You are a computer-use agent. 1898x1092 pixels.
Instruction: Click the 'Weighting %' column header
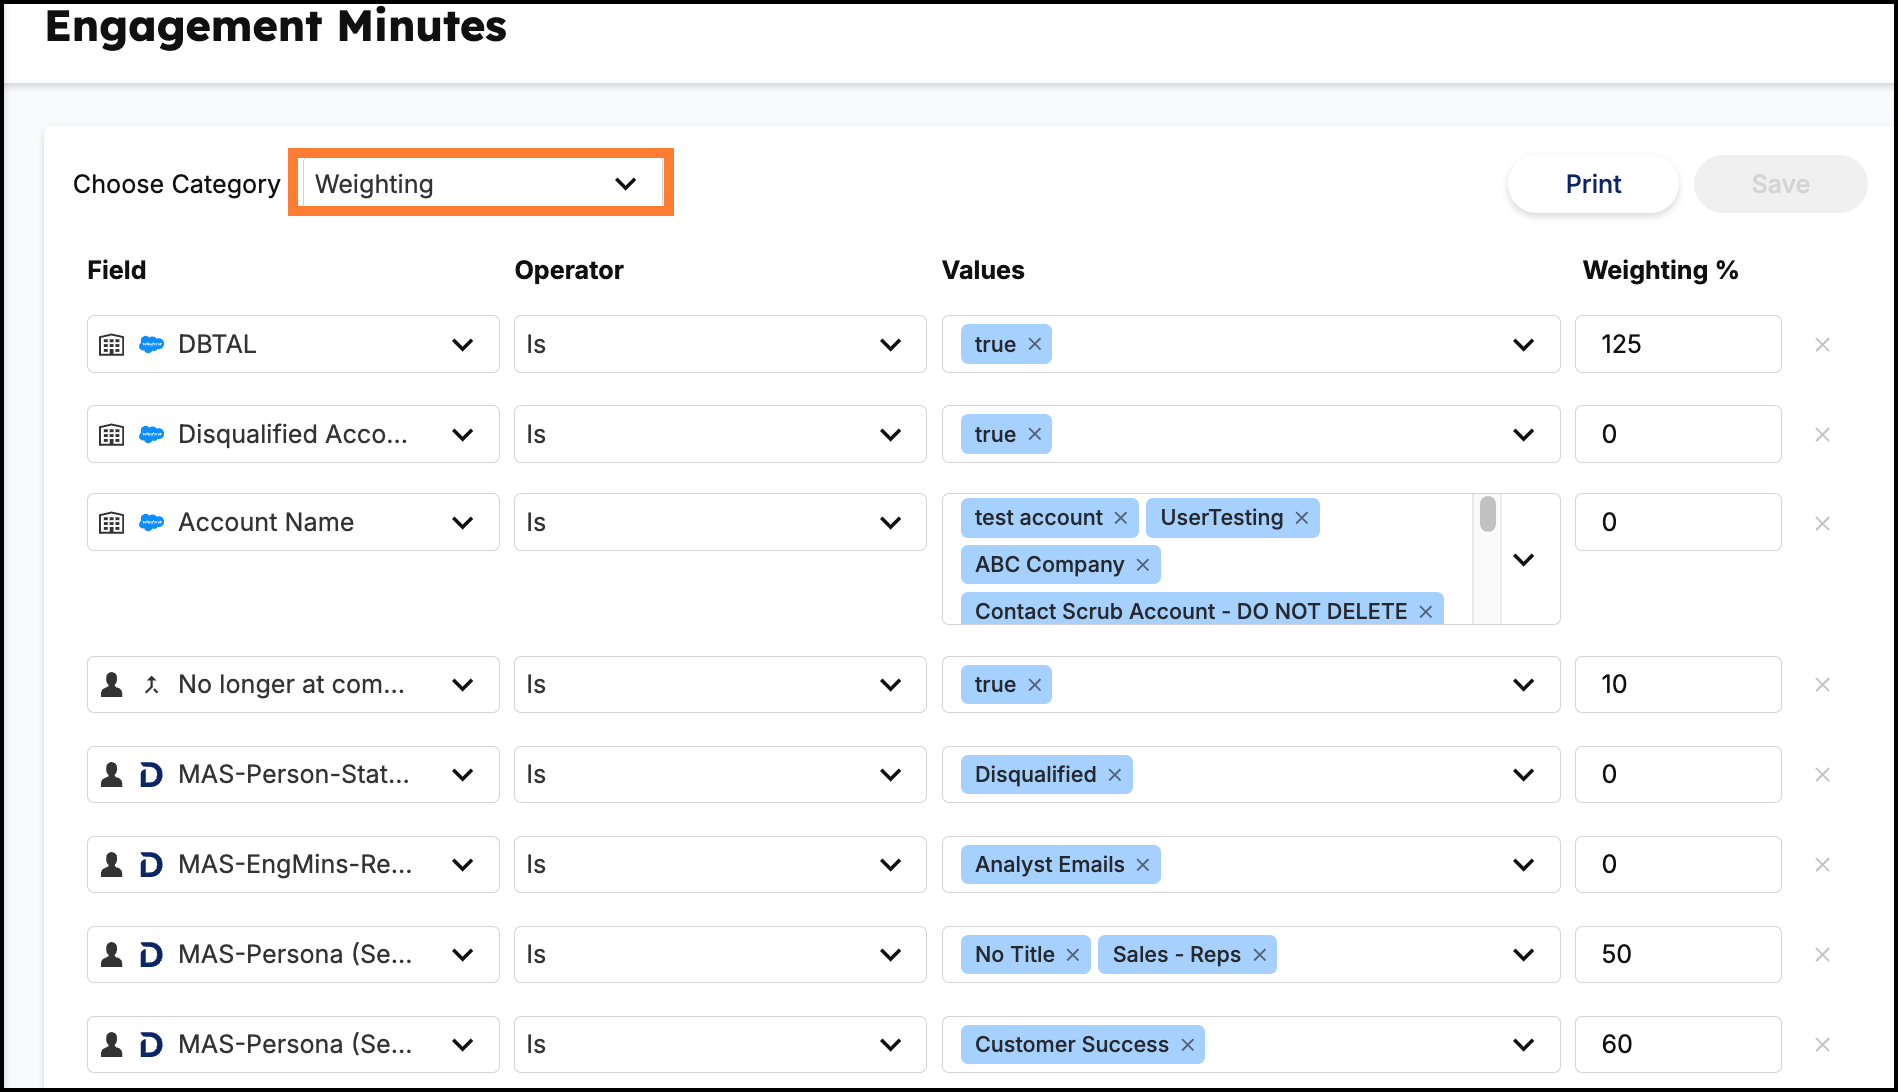(x=1660, y=270)
